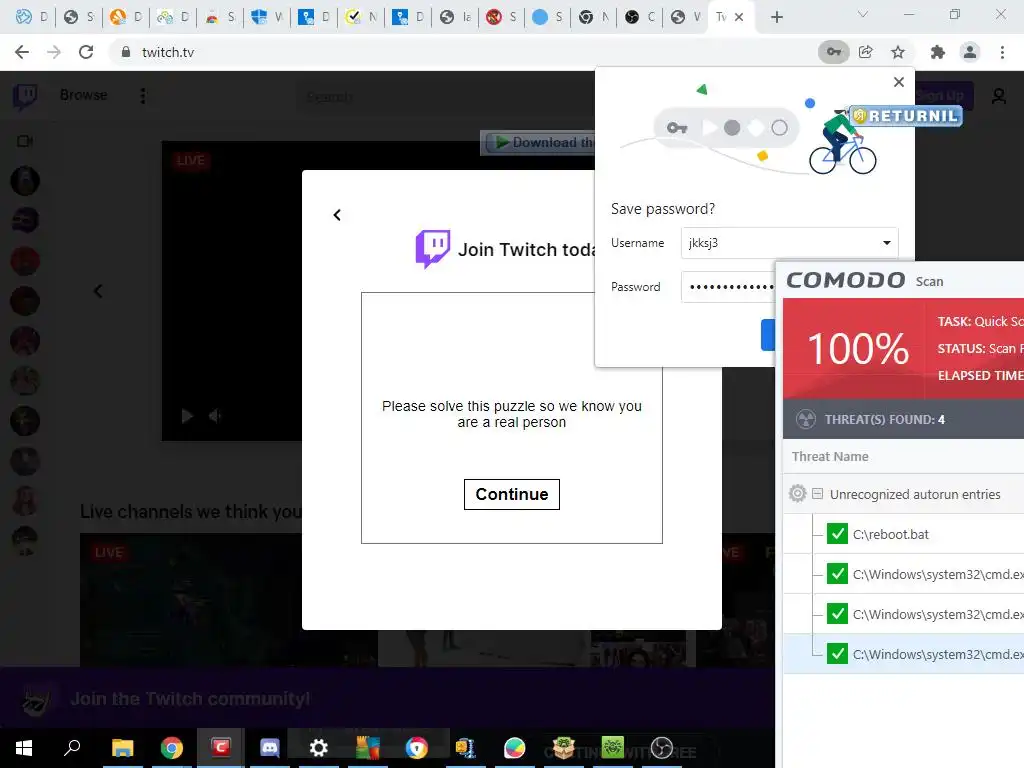Click the previous carousel arrow beside the video

[x=98, y=291]
